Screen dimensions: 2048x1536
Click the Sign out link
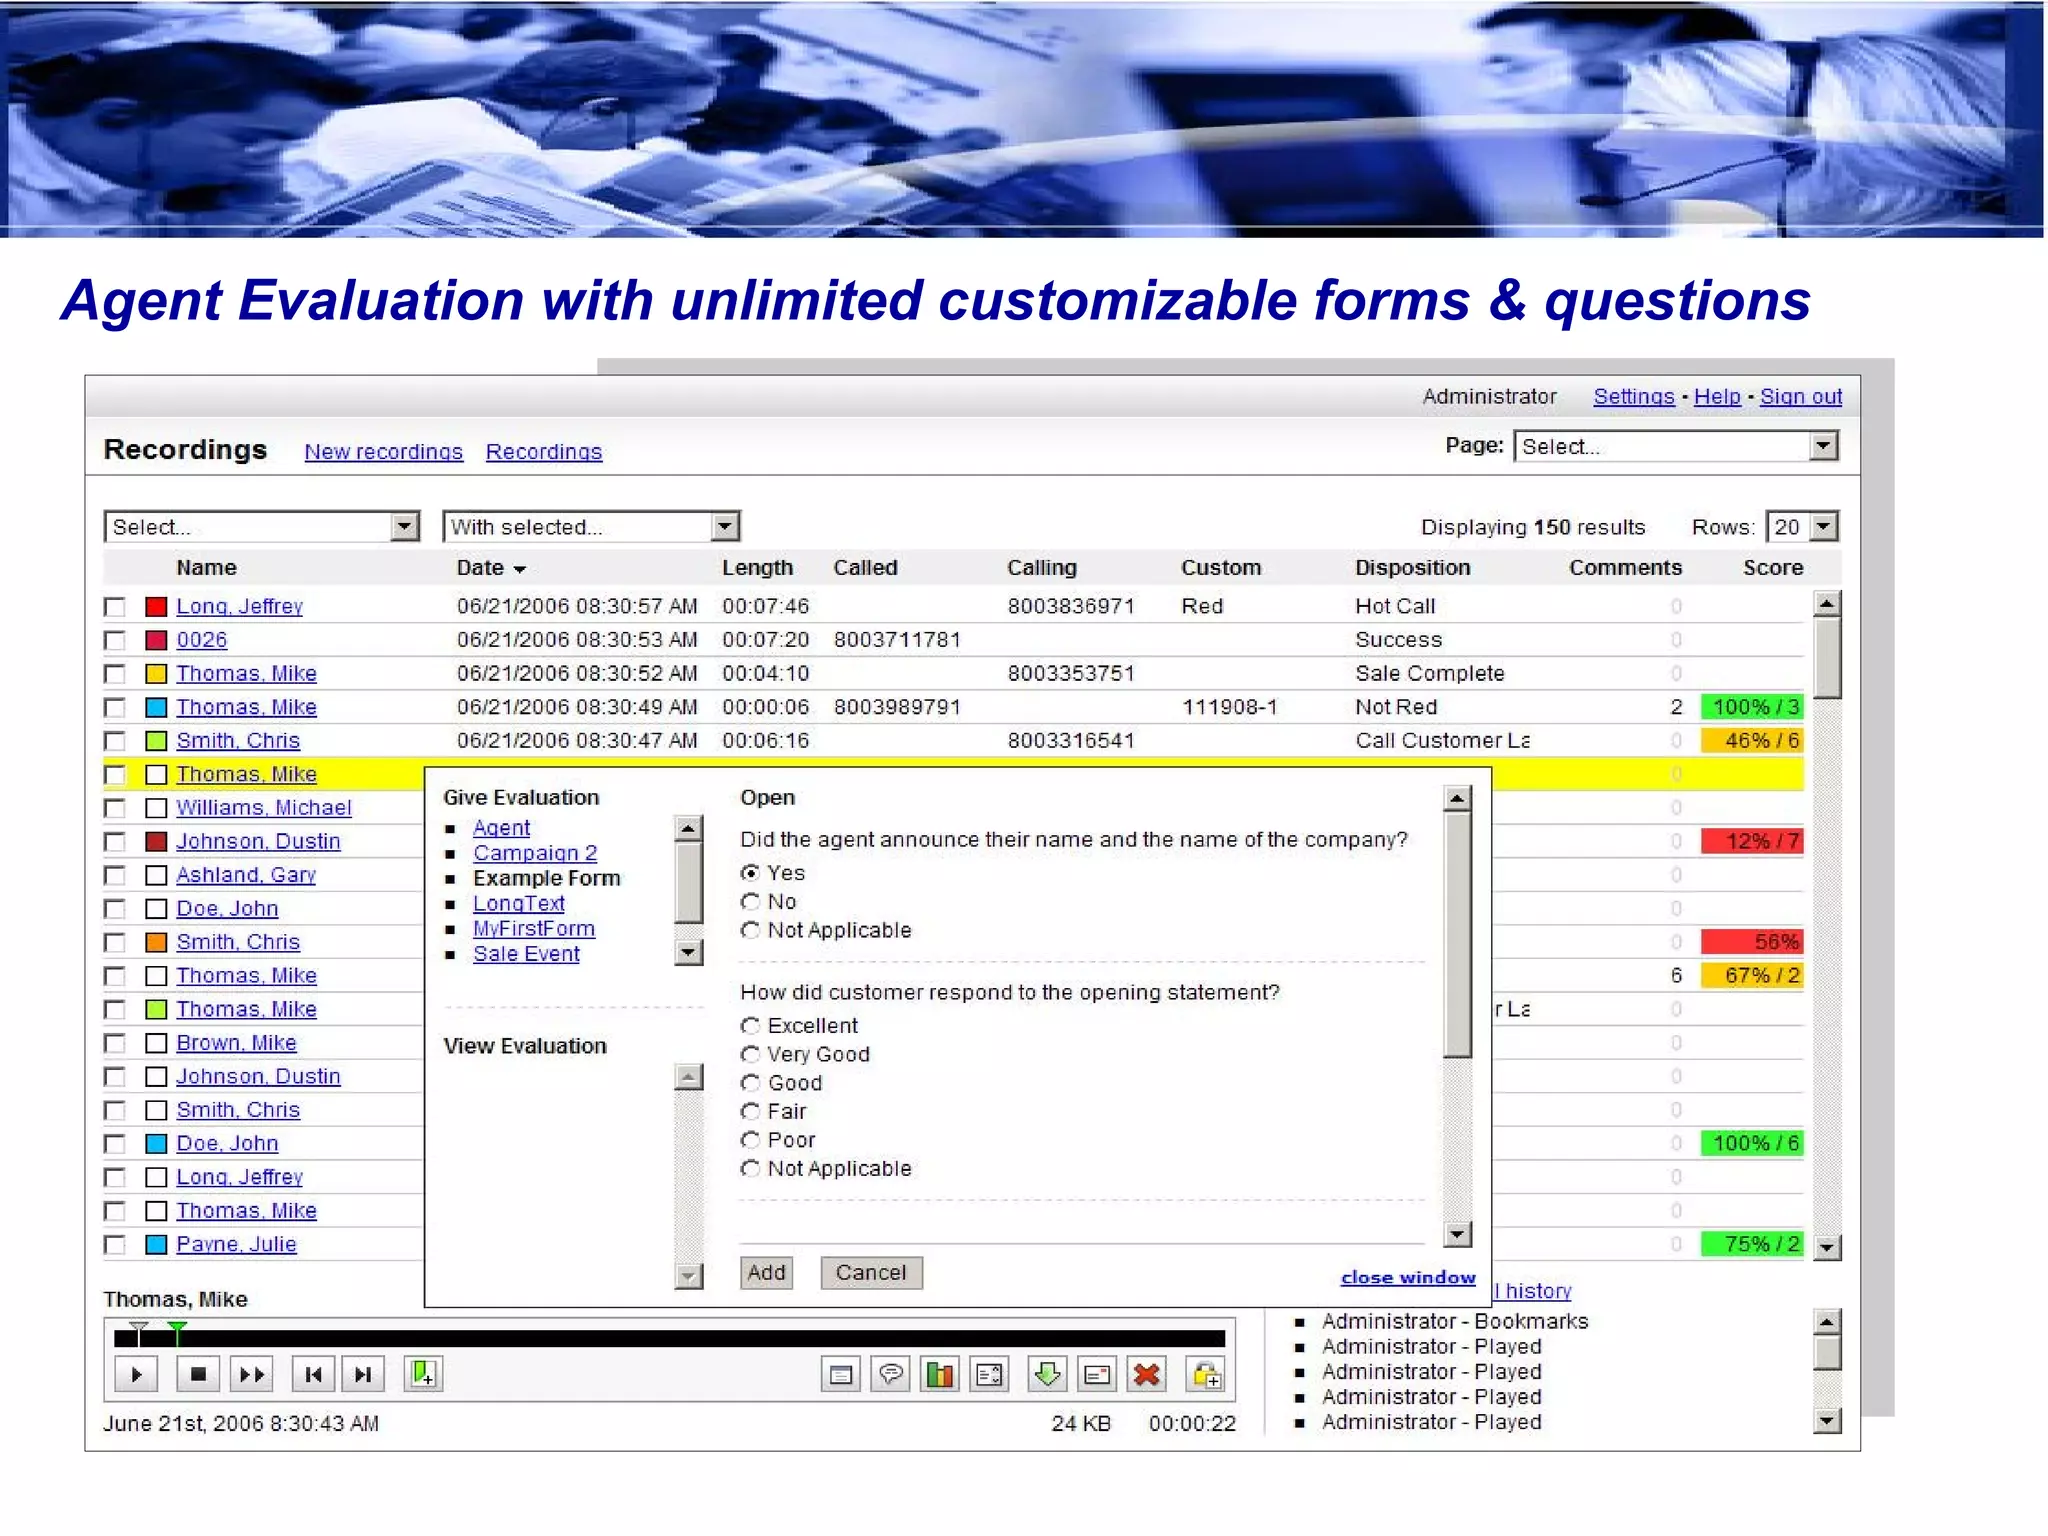coord(1801,396)
